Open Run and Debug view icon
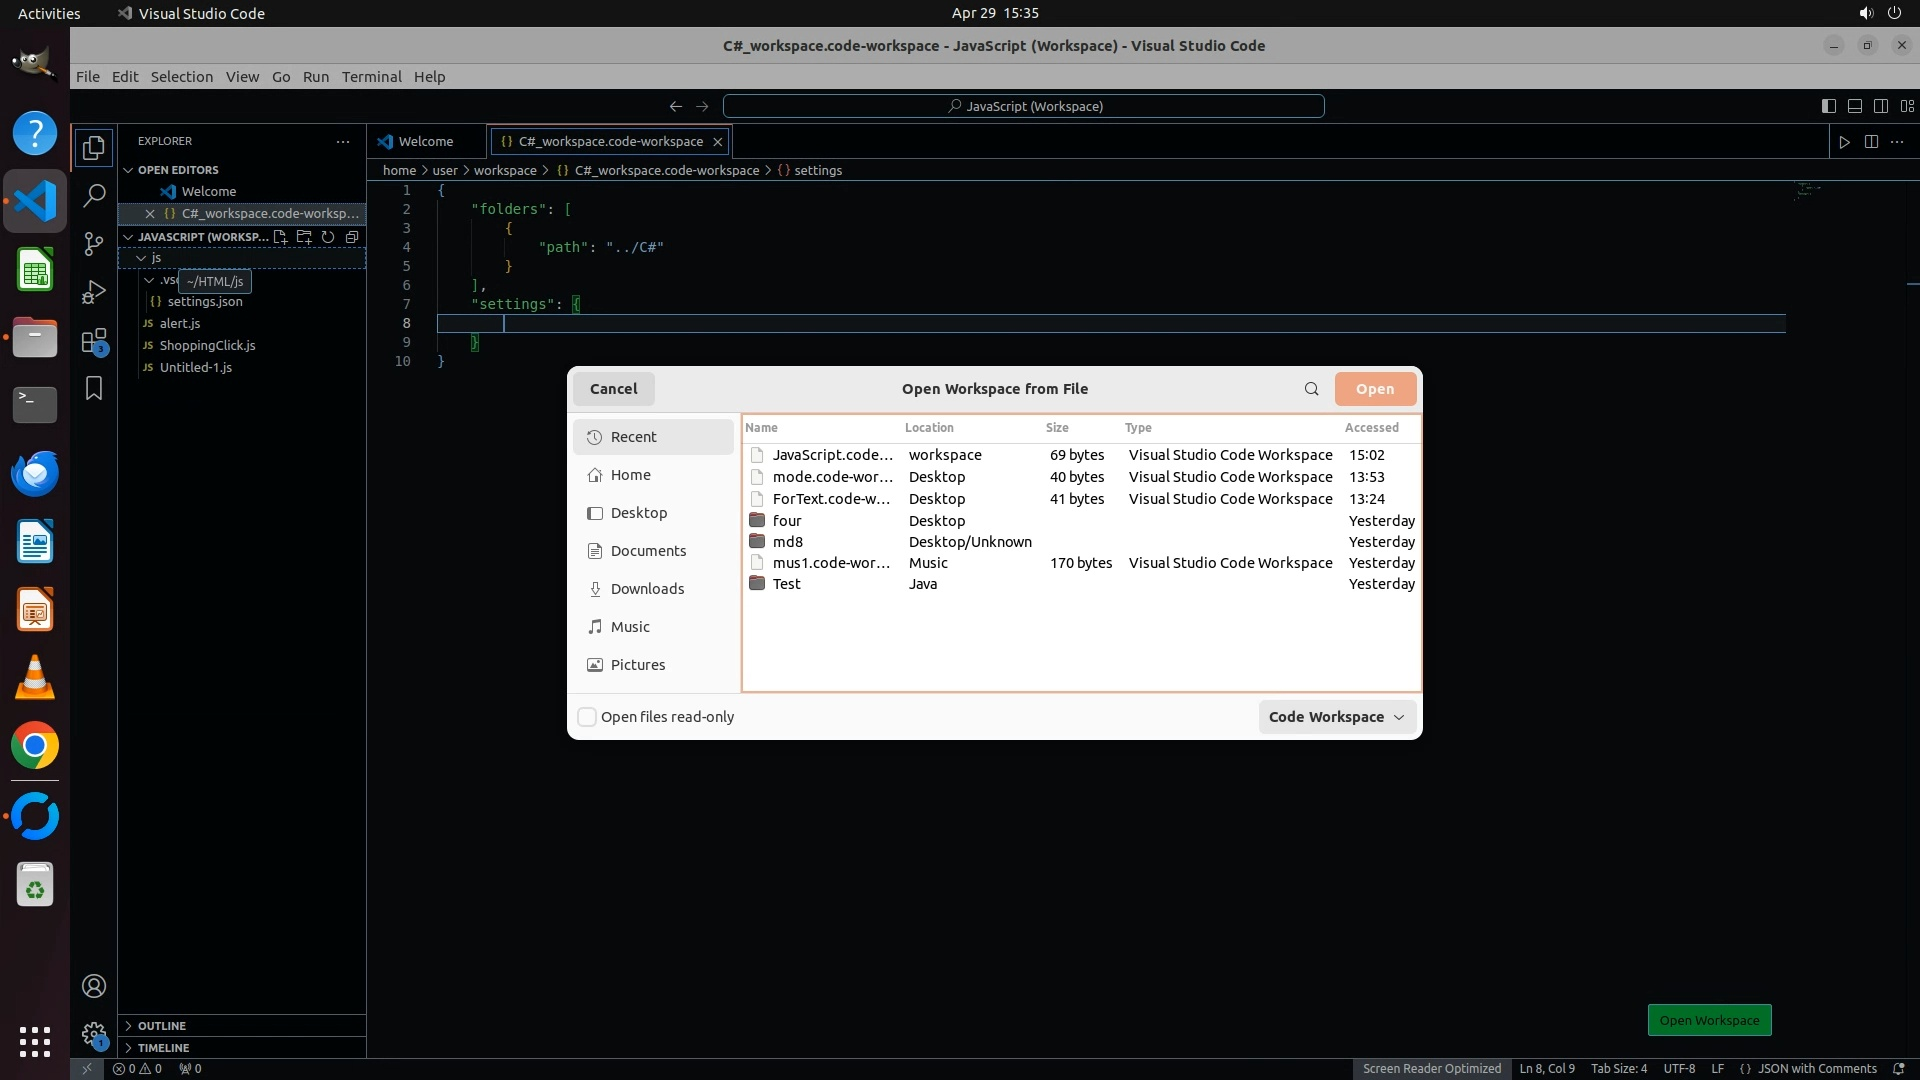Image resolution: width=1920 pixels, height=1080 pixels. point(94,292)
